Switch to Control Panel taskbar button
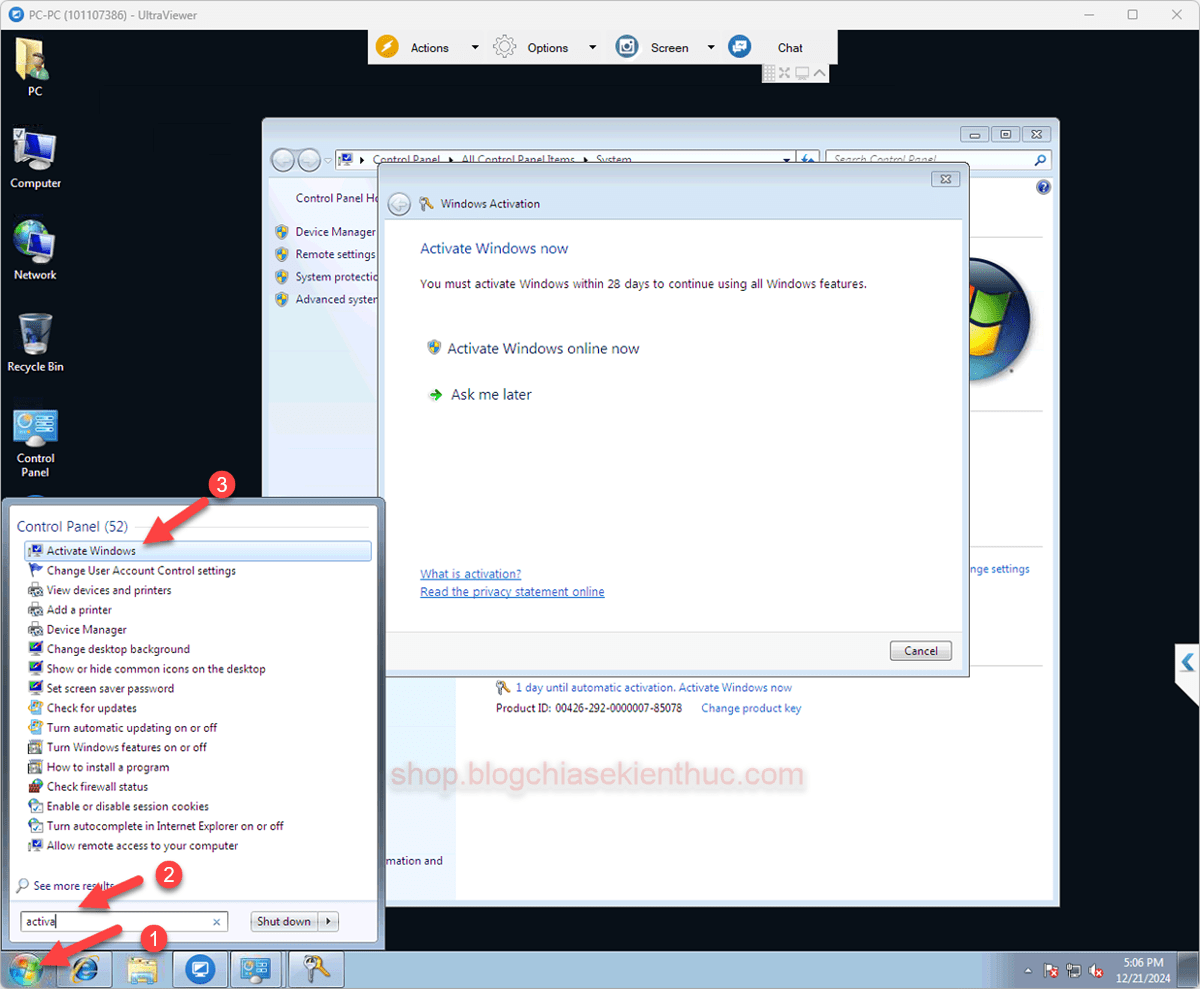Viewport: 1200px width, 989px height. tap(257, 970)
